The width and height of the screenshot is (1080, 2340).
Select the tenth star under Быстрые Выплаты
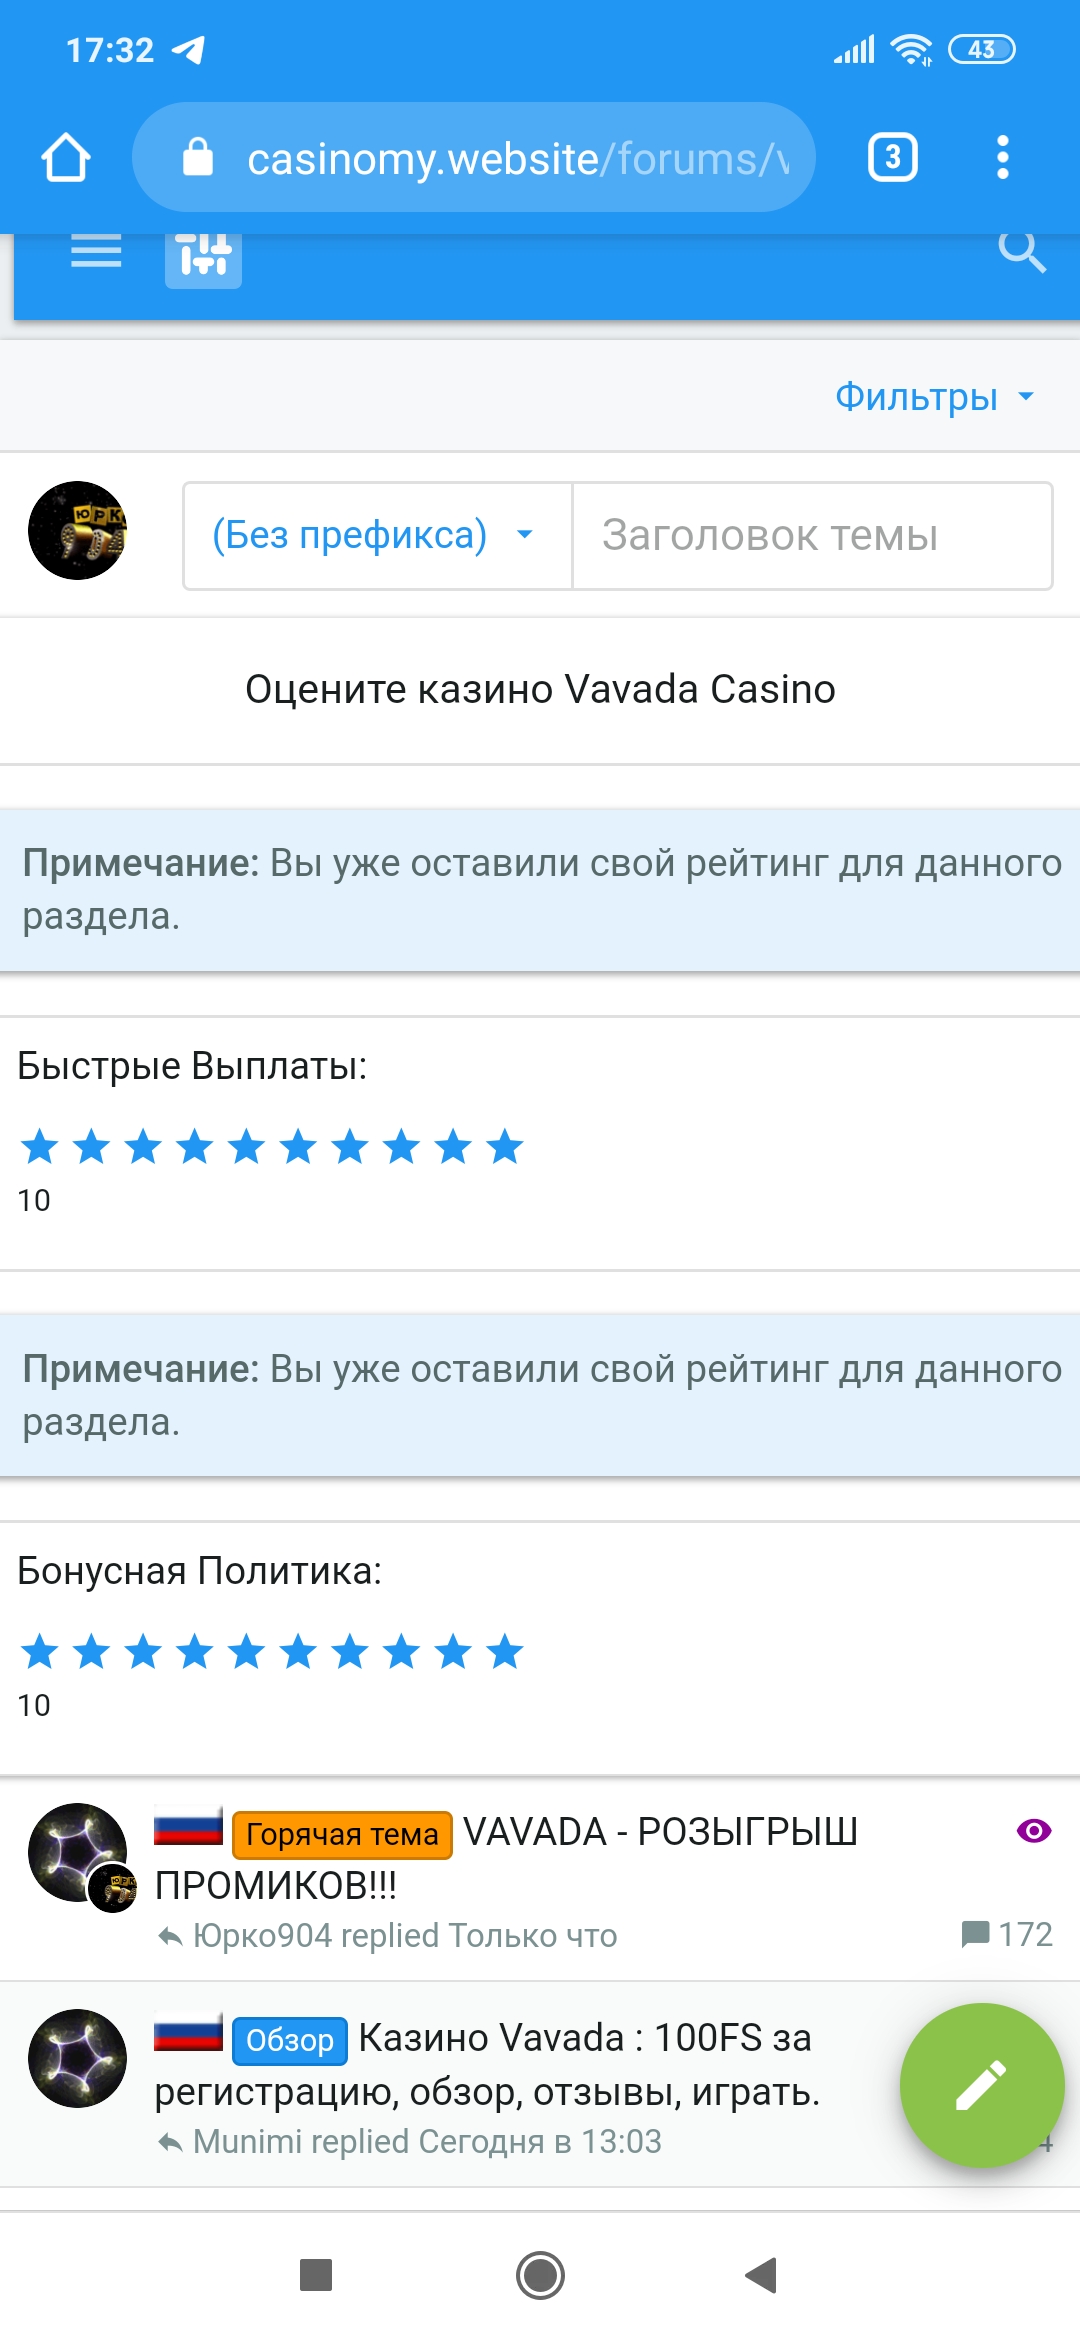tap(505, 1146)
